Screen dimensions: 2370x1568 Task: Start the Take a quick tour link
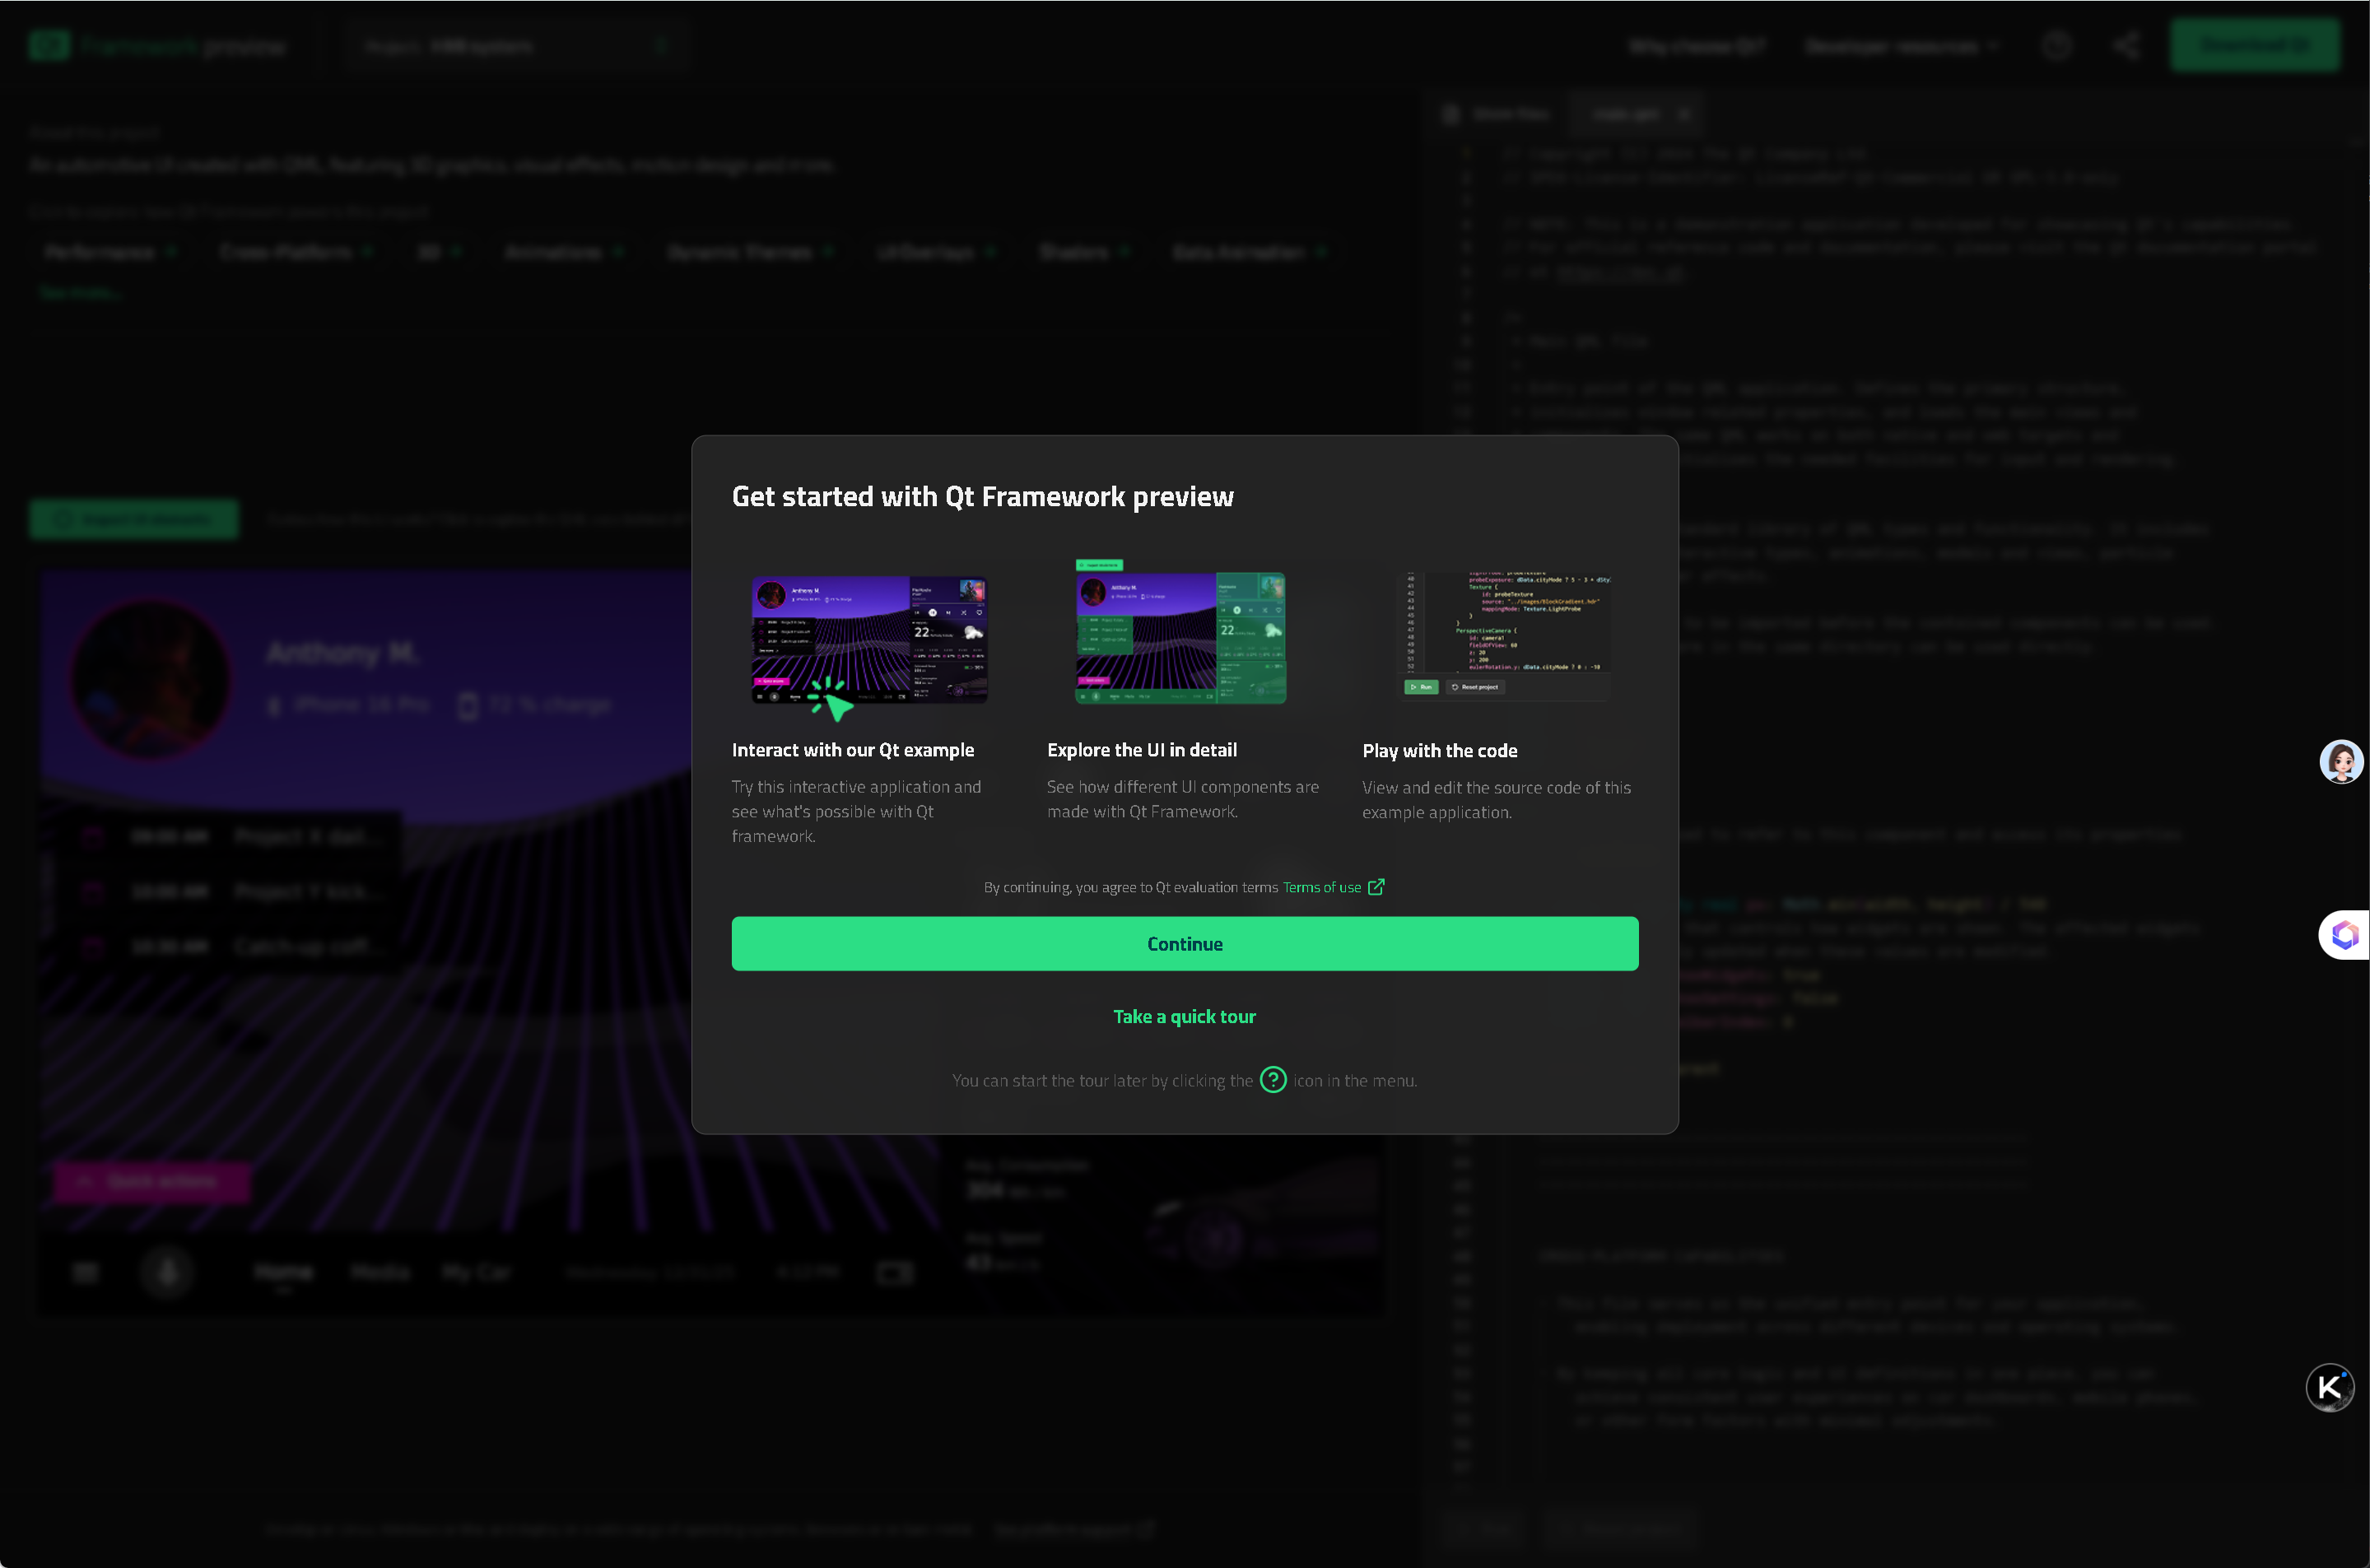pos(1184,1016)
